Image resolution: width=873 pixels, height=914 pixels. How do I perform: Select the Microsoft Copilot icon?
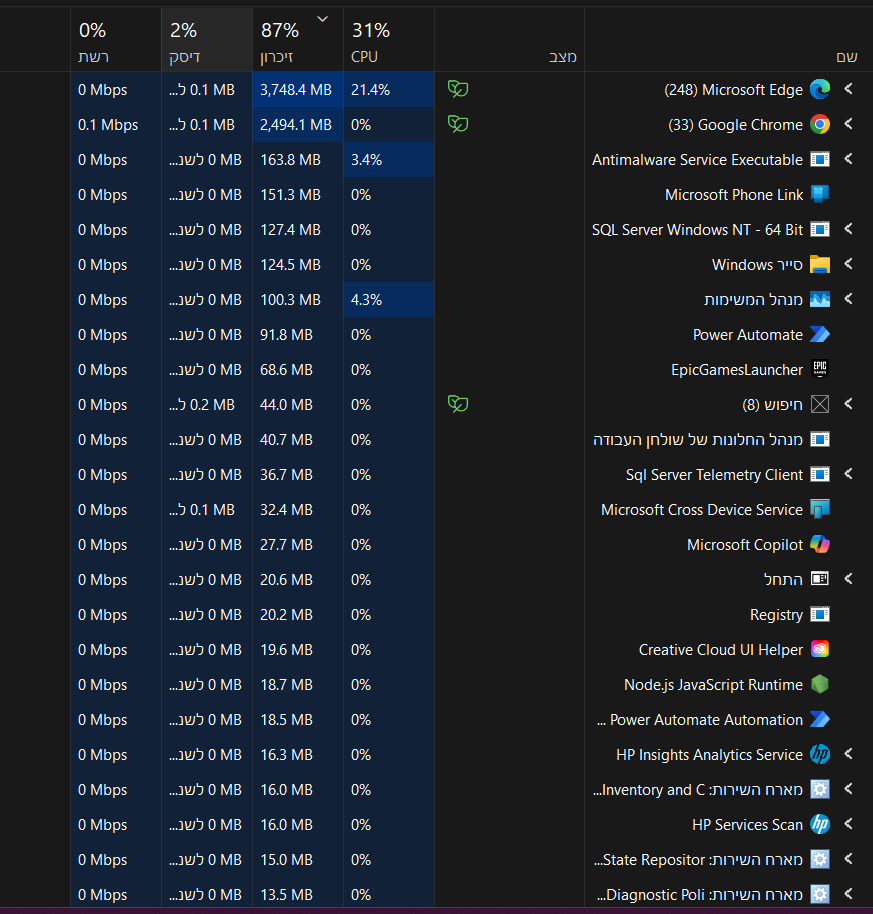tap(820, 545)
